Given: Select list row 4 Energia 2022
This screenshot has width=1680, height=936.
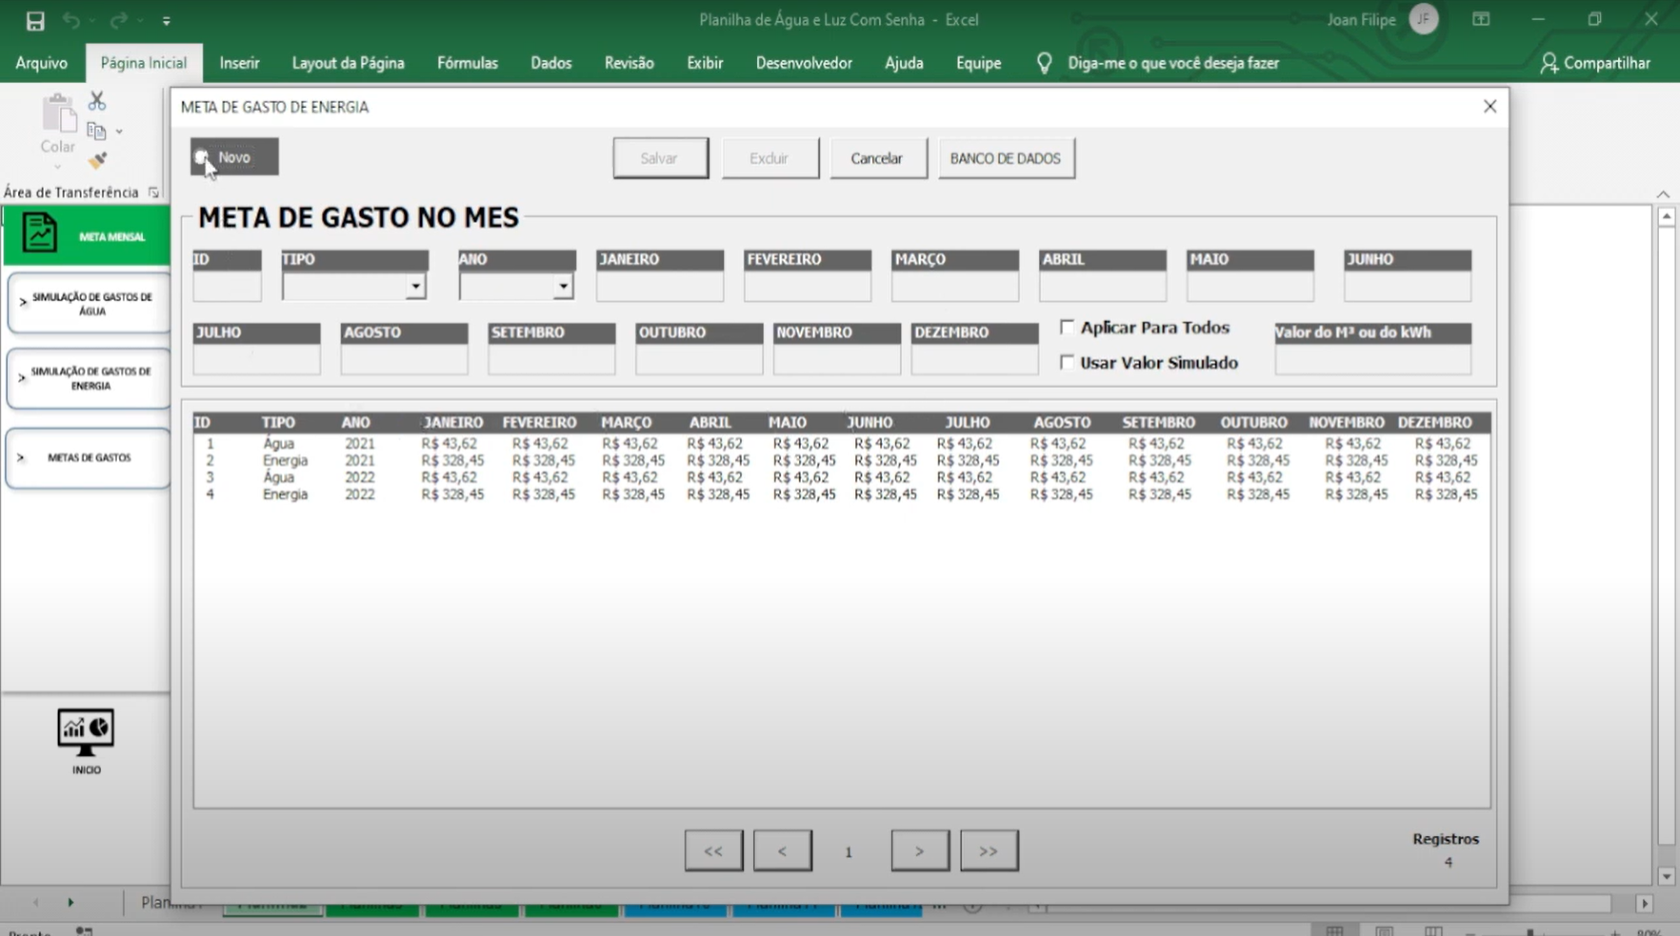Looking at the screenshot, I should pos(841,495).
